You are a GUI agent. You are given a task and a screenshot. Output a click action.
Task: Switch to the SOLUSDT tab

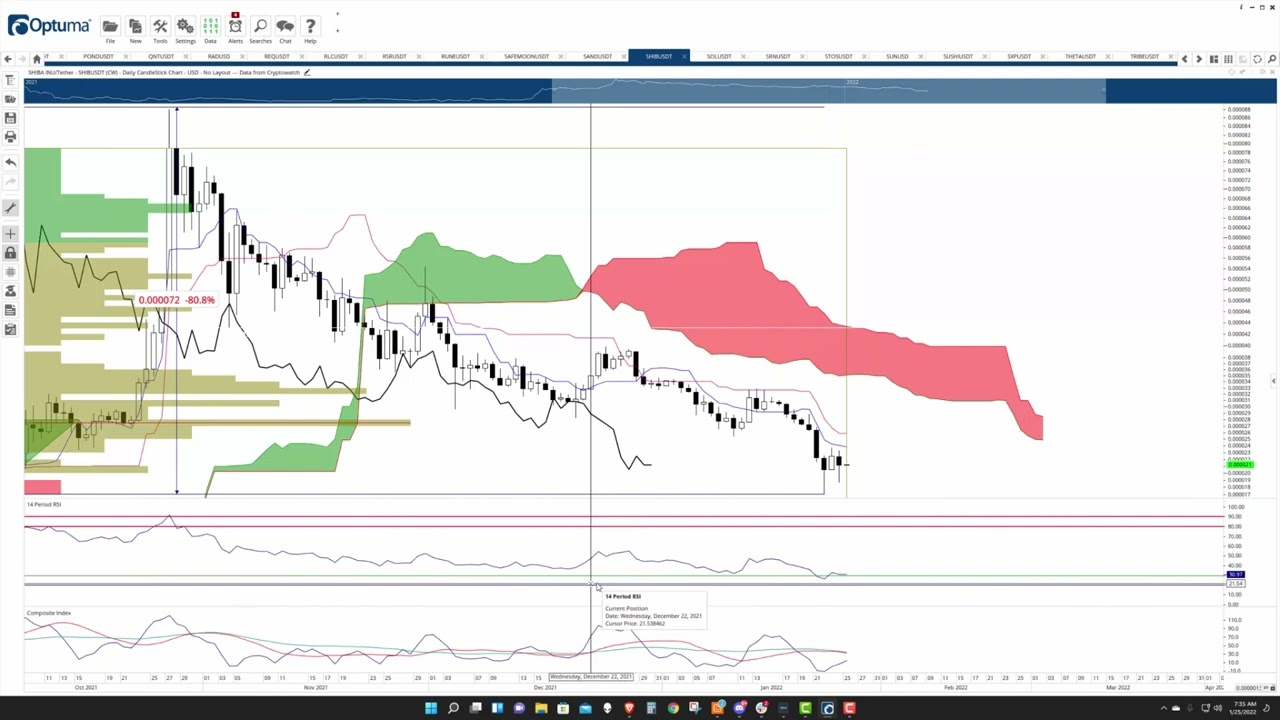[718, 57]
